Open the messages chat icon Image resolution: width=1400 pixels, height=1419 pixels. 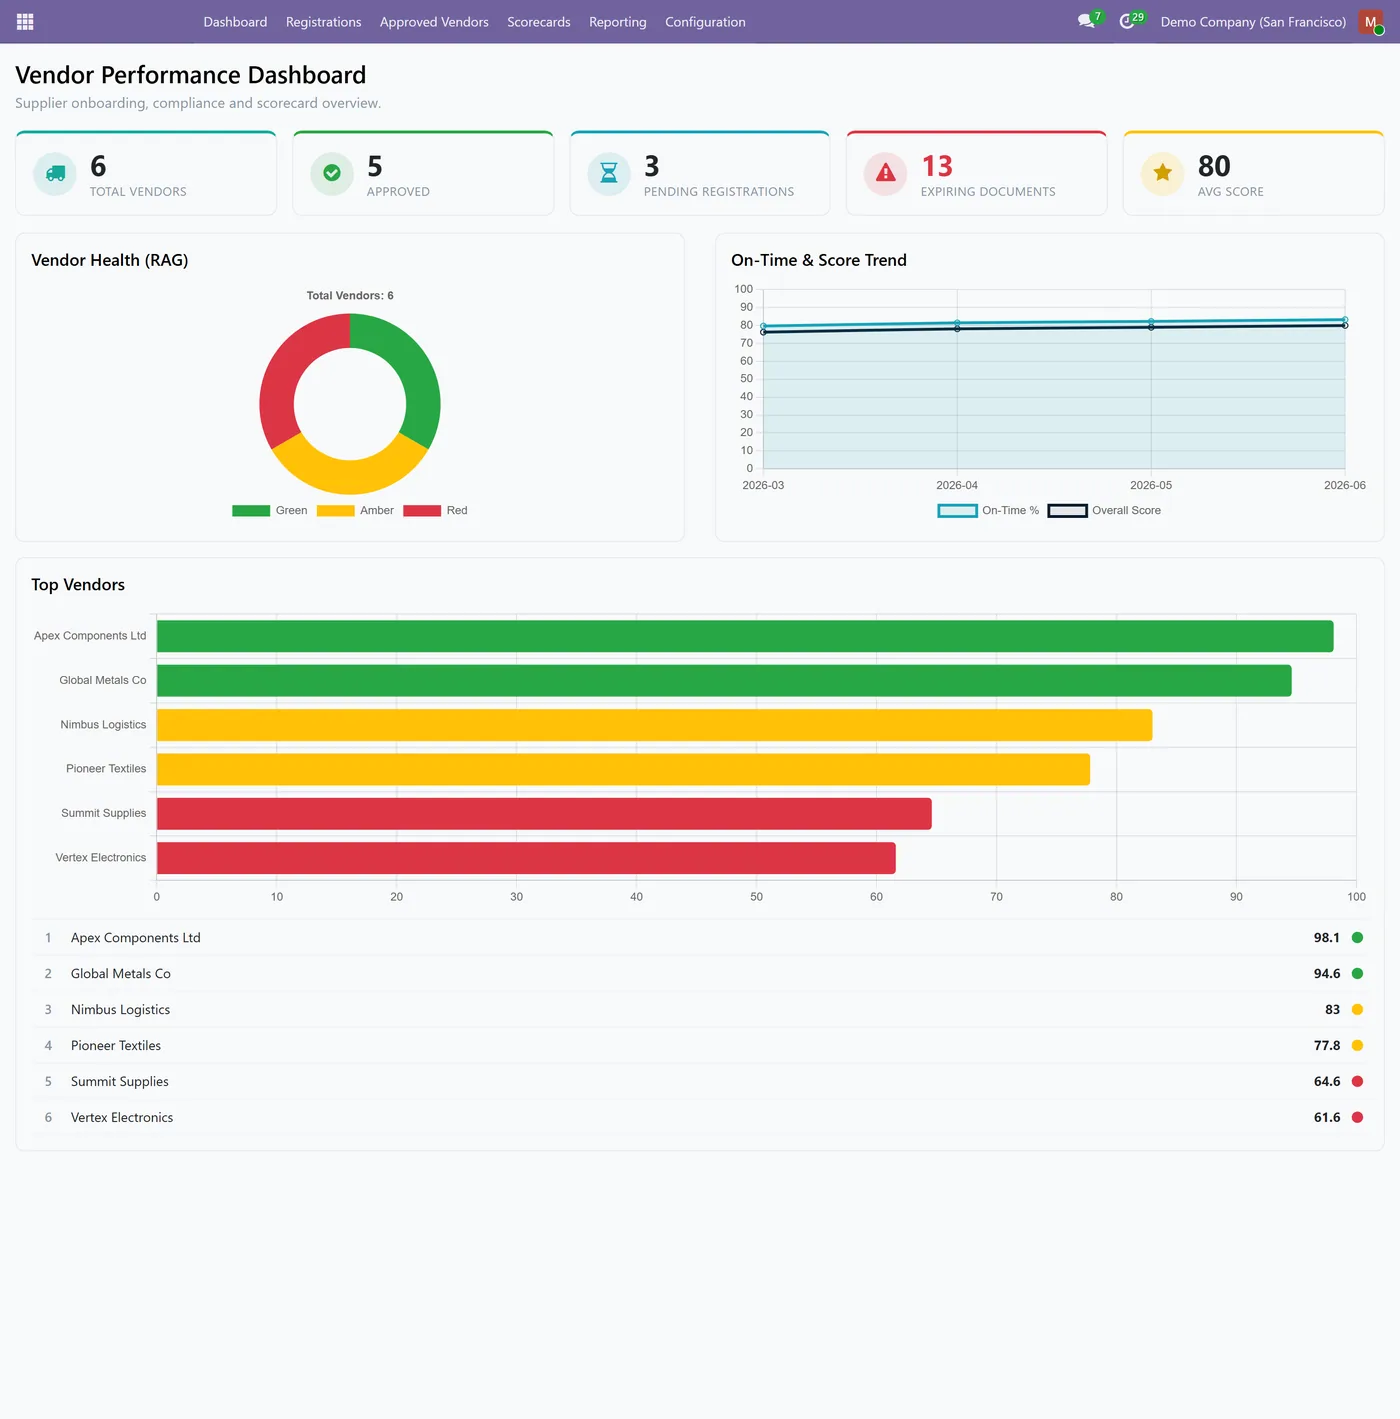[x=1086, y=21]
